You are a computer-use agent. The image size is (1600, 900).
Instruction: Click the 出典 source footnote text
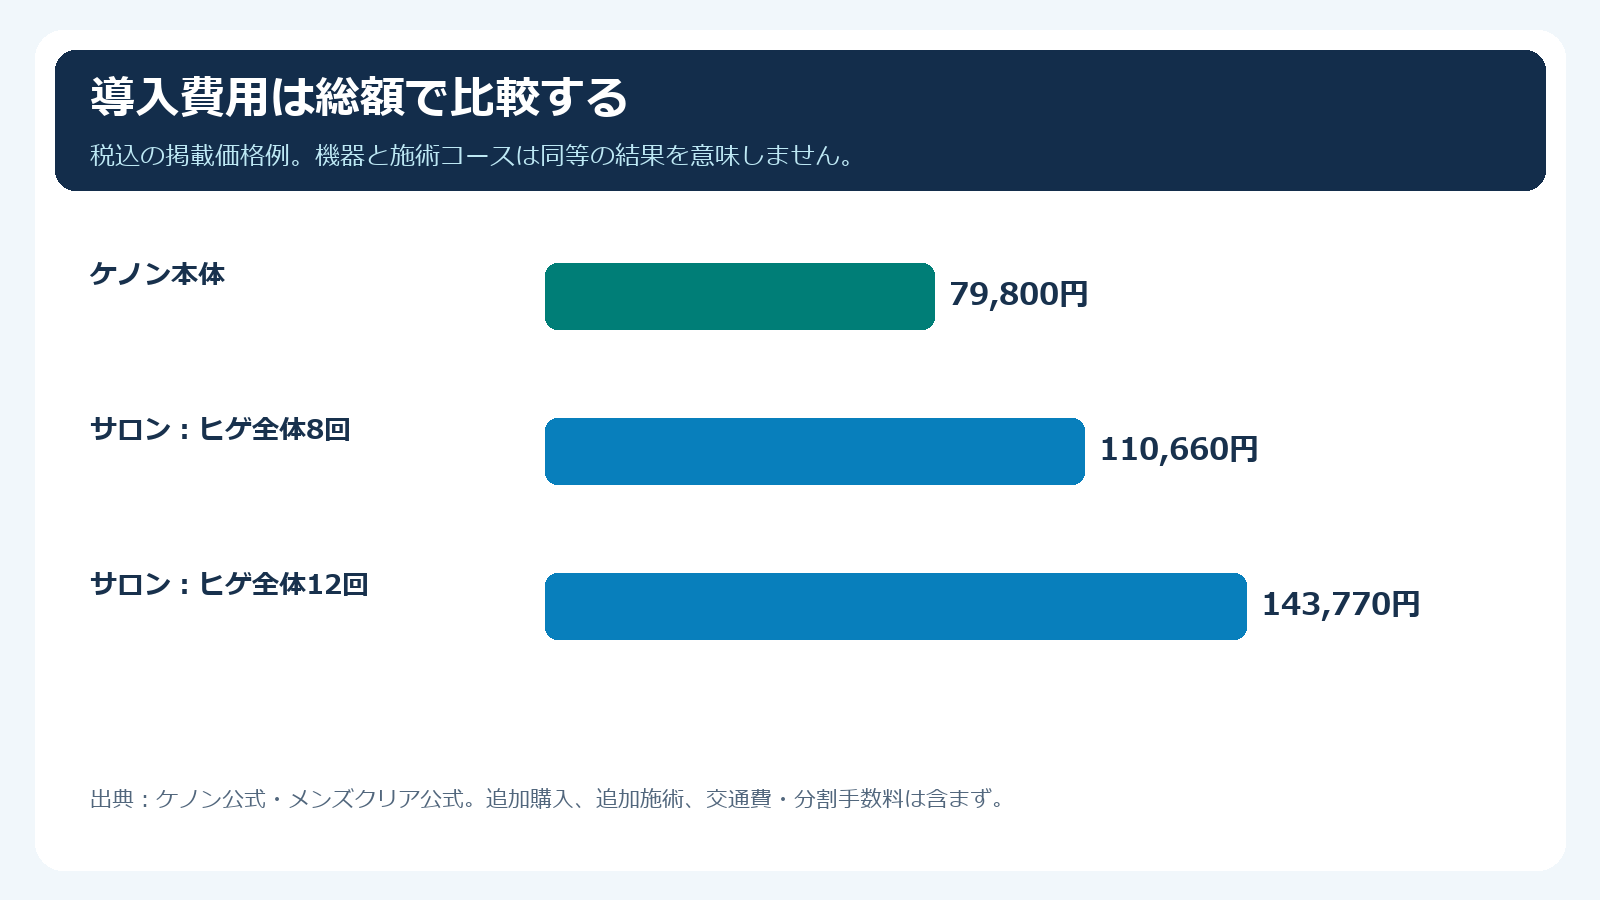[x=547, y=799]
